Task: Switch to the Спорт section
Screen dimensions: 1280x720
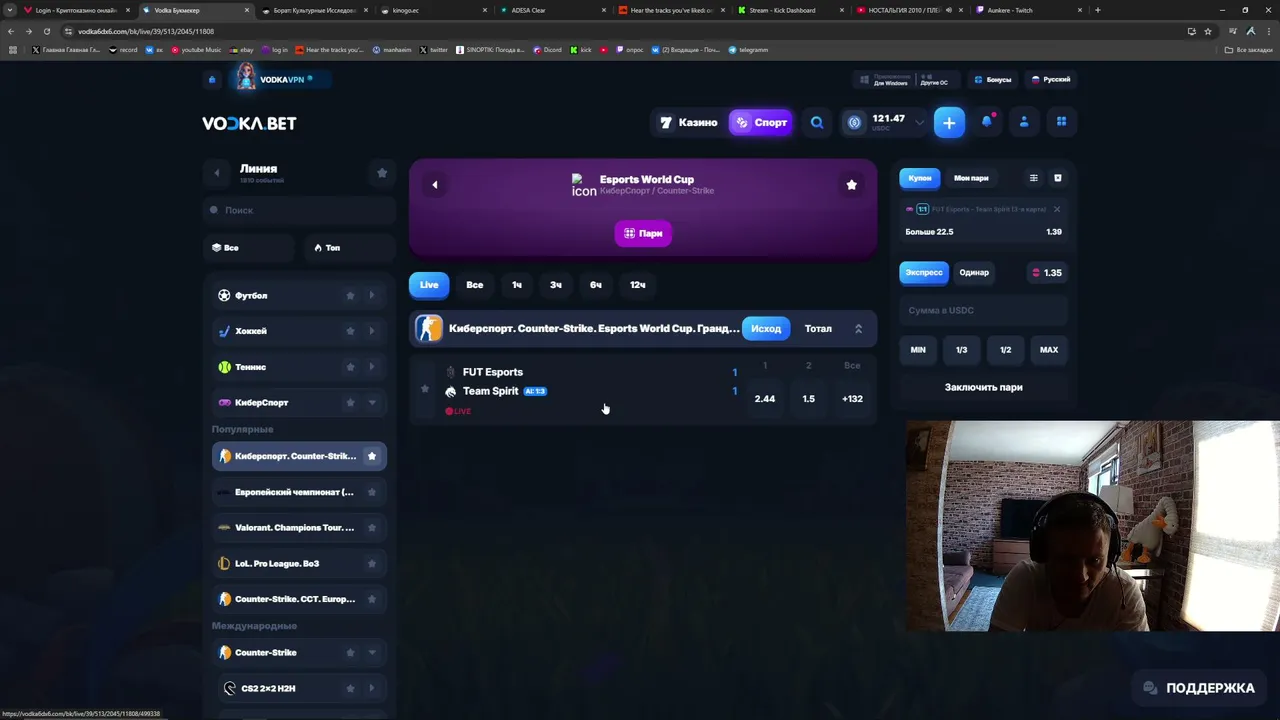Action: (761, 123)
